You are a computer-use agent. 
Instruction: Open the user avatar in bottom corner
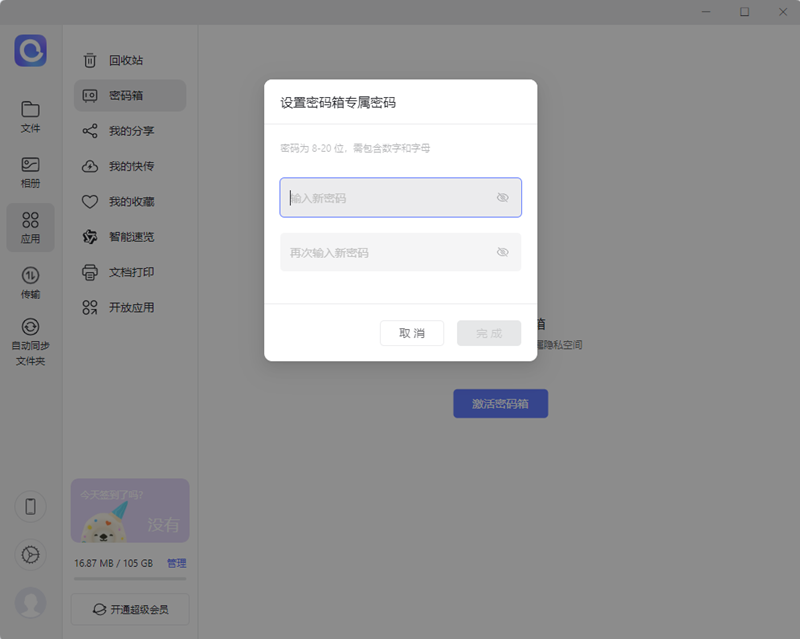(x=30, y=603)
